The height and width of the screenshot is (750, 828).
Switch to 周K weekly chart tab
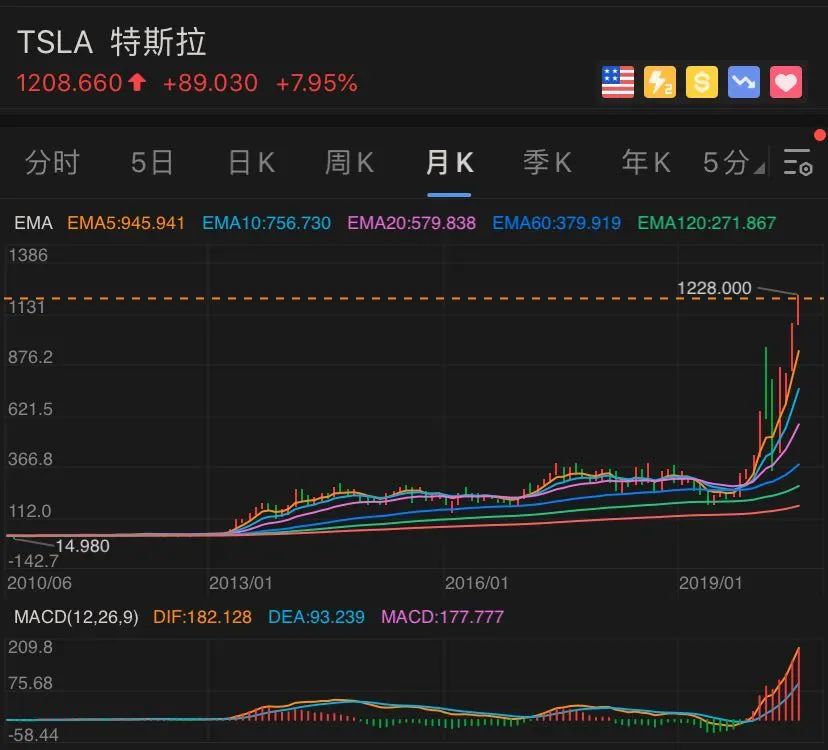click(349, 162)
